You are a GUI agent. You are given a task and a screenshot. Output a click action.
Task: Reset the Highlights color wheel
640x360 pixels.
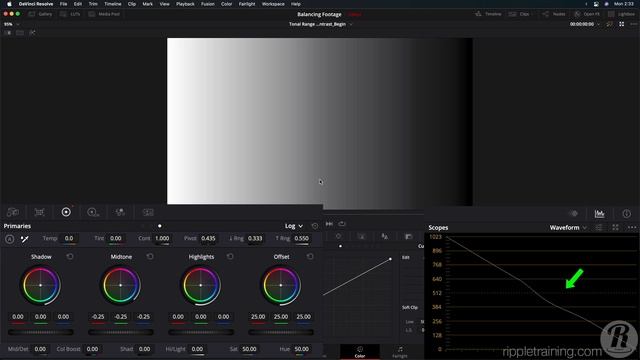tap(230, 256)
